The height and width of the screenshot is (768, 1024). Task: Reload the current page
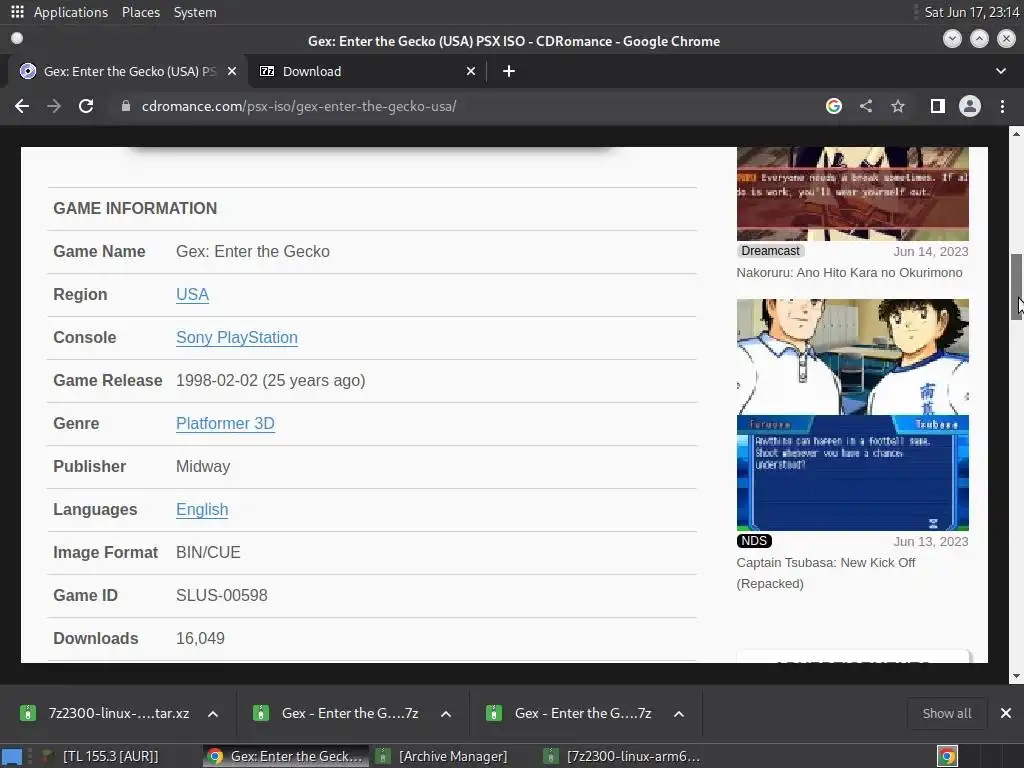86,106
